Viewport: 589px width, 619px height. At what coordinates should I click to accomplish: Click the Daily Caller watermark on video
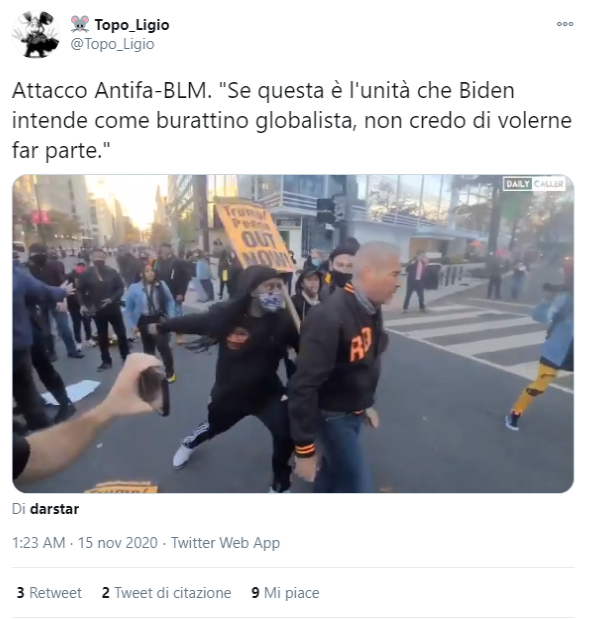534,184
